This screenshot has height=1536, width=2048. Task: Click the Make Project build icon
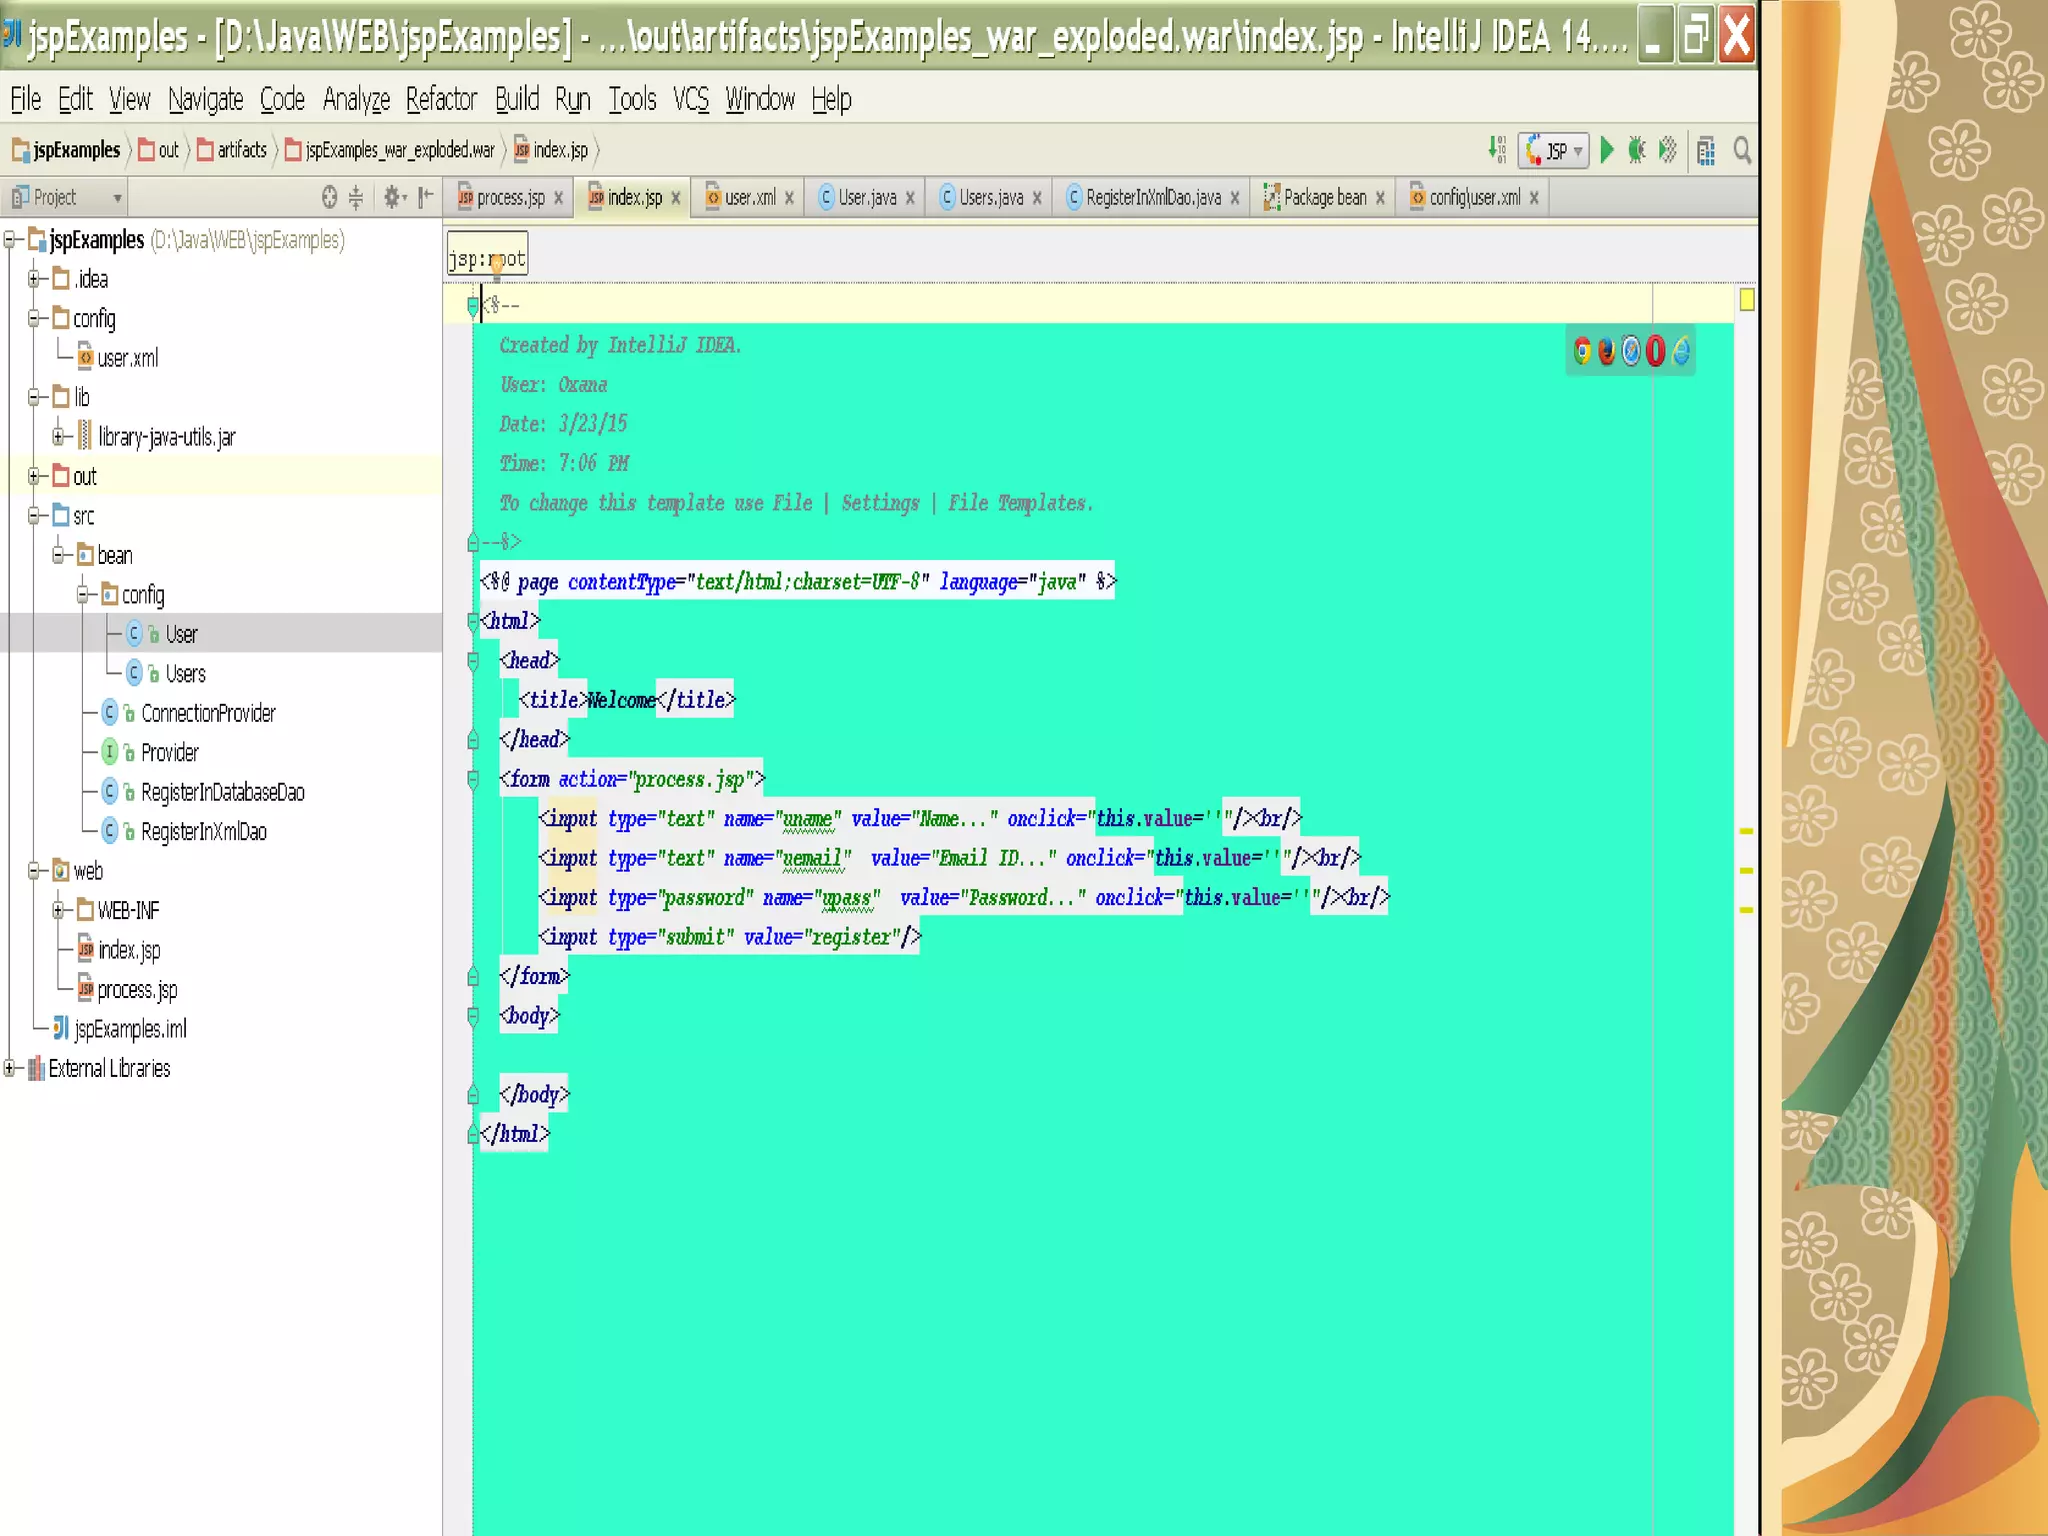(x=1497, y=151)
